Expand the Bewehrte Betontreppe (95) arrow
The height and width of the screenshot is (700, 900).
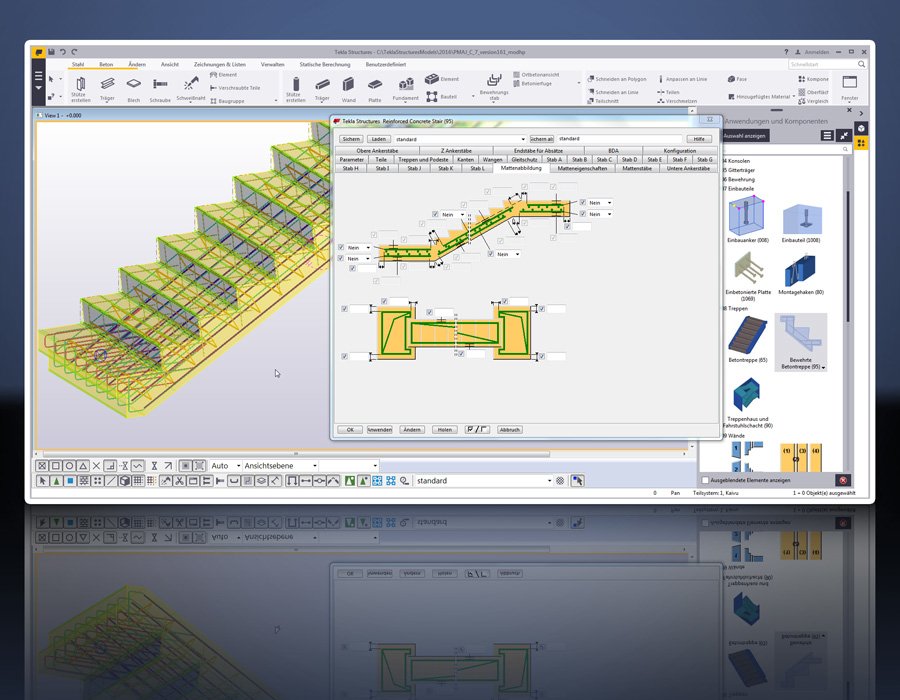[x=824, y=367]
